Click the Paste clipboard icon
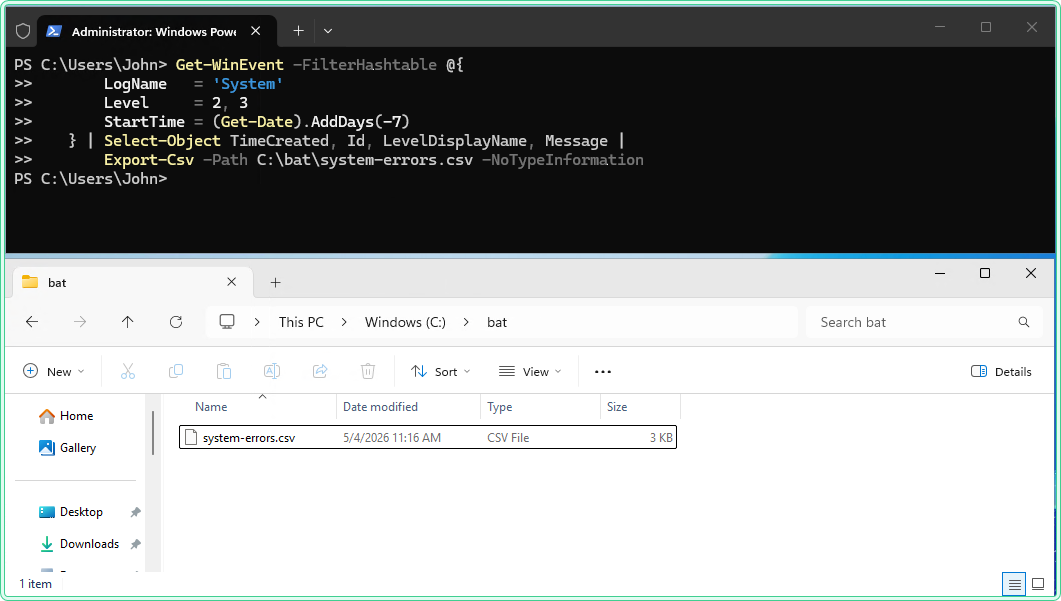The width and height of the screenshot is (1061, 601). (224, 371)
